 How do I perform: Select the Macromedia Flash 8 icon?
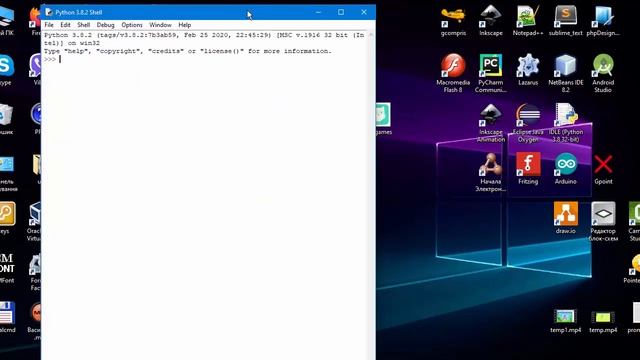pos(453,73)
